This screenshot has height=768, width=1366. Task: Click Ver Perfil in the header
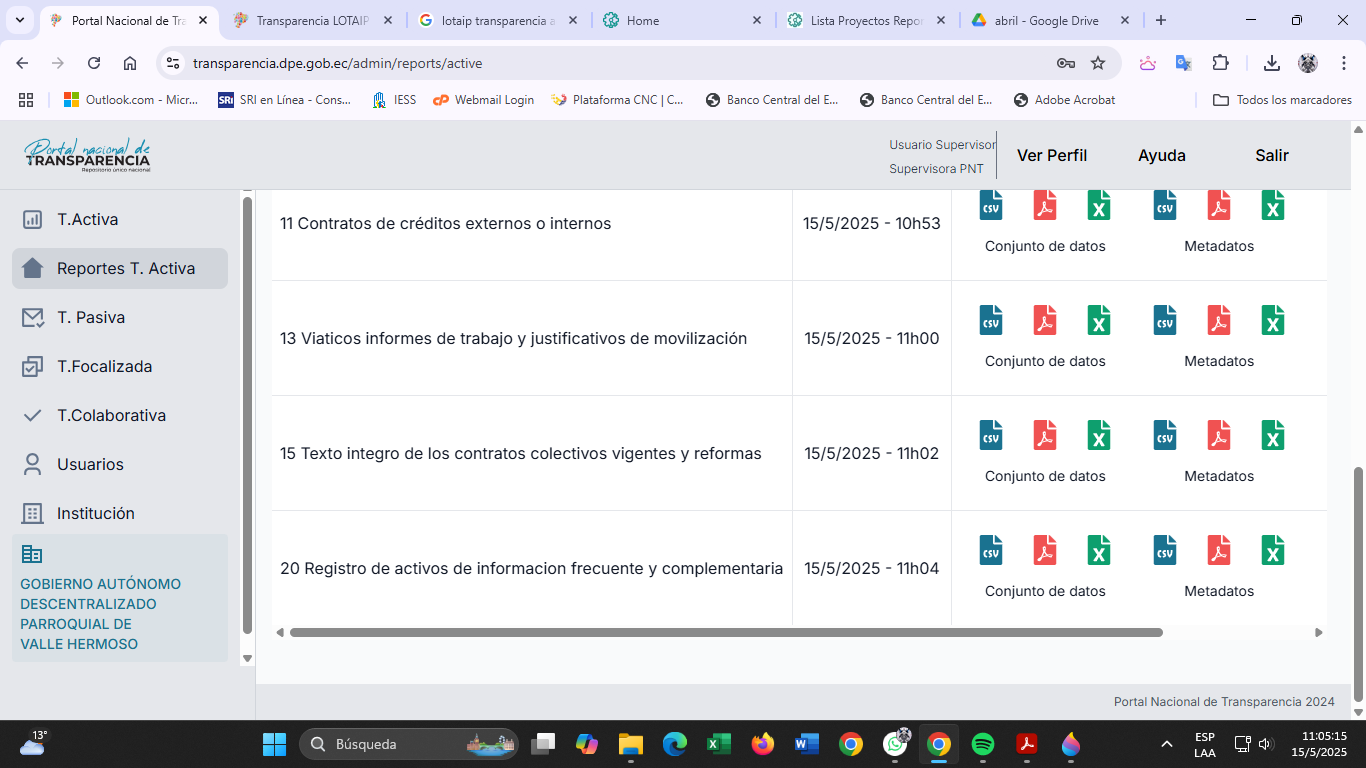1051,155
